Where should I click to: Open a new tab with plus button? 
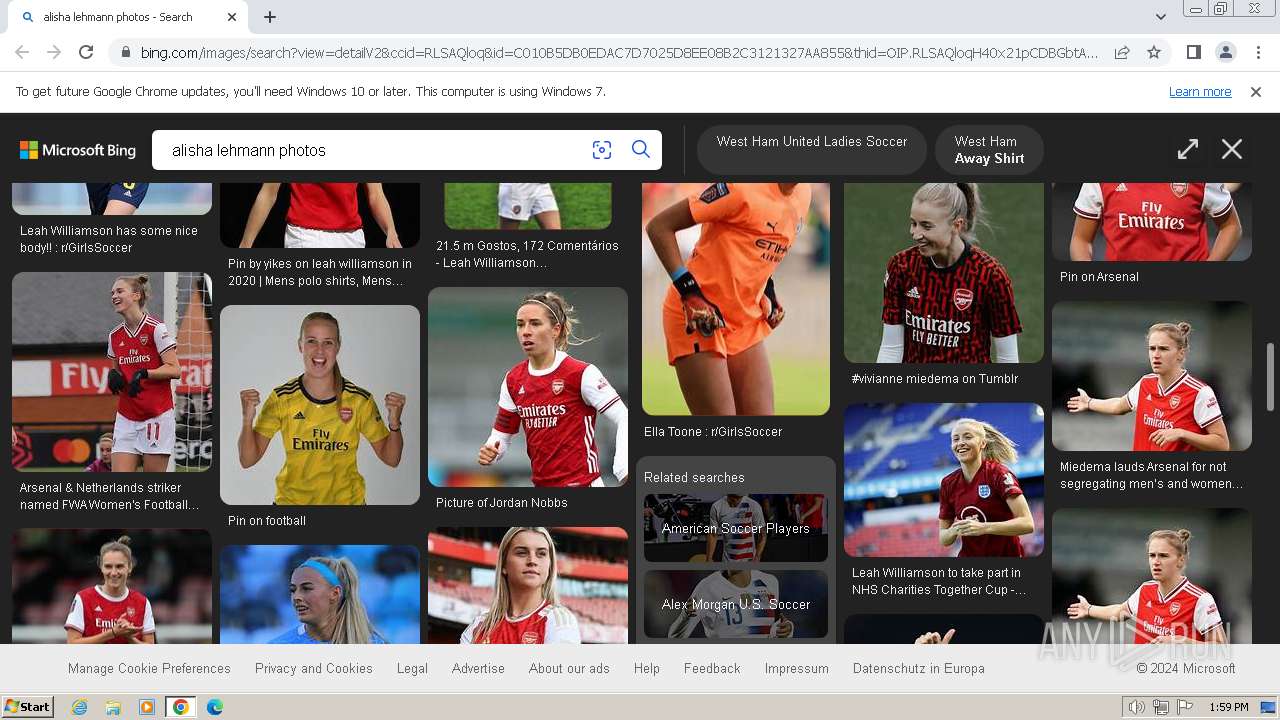pos(270,17)
